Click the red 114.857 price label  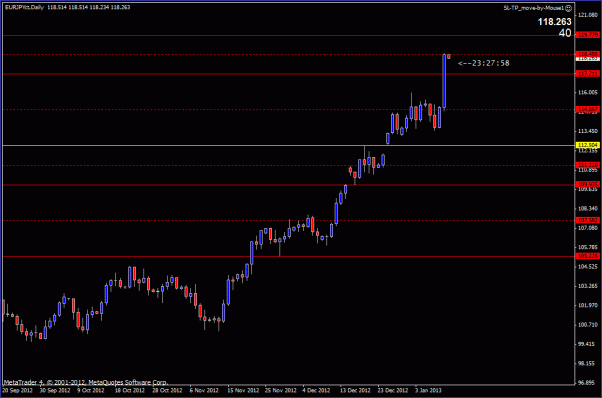(588, 109)
